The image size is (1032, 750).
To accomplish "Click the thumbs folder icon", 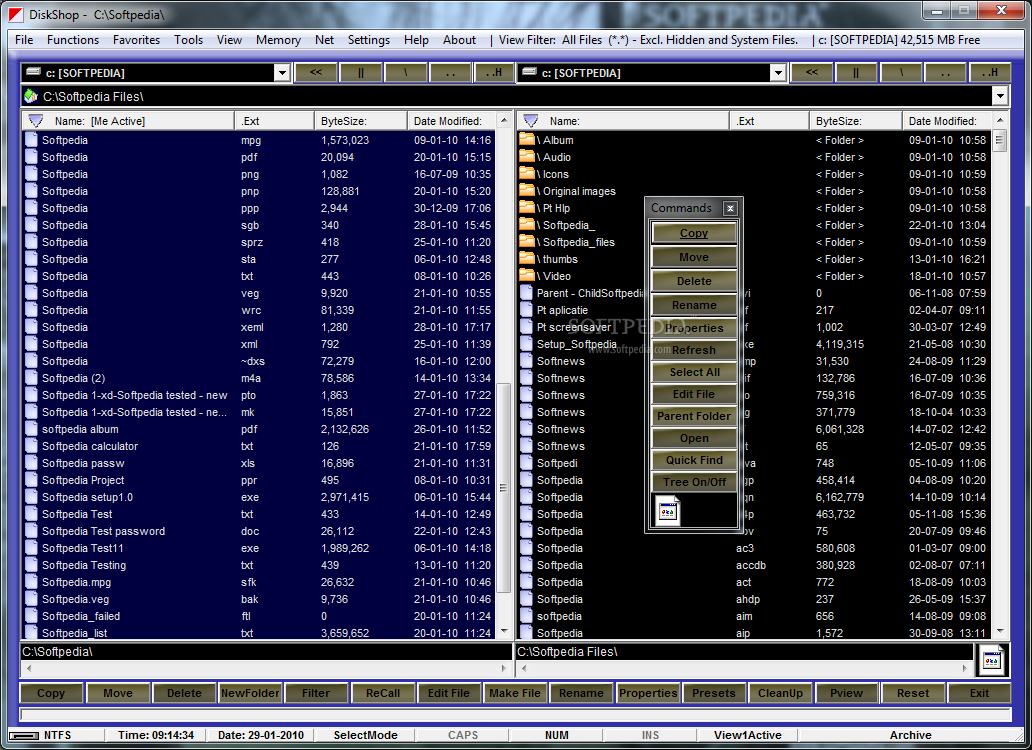I will coord(527,259).
